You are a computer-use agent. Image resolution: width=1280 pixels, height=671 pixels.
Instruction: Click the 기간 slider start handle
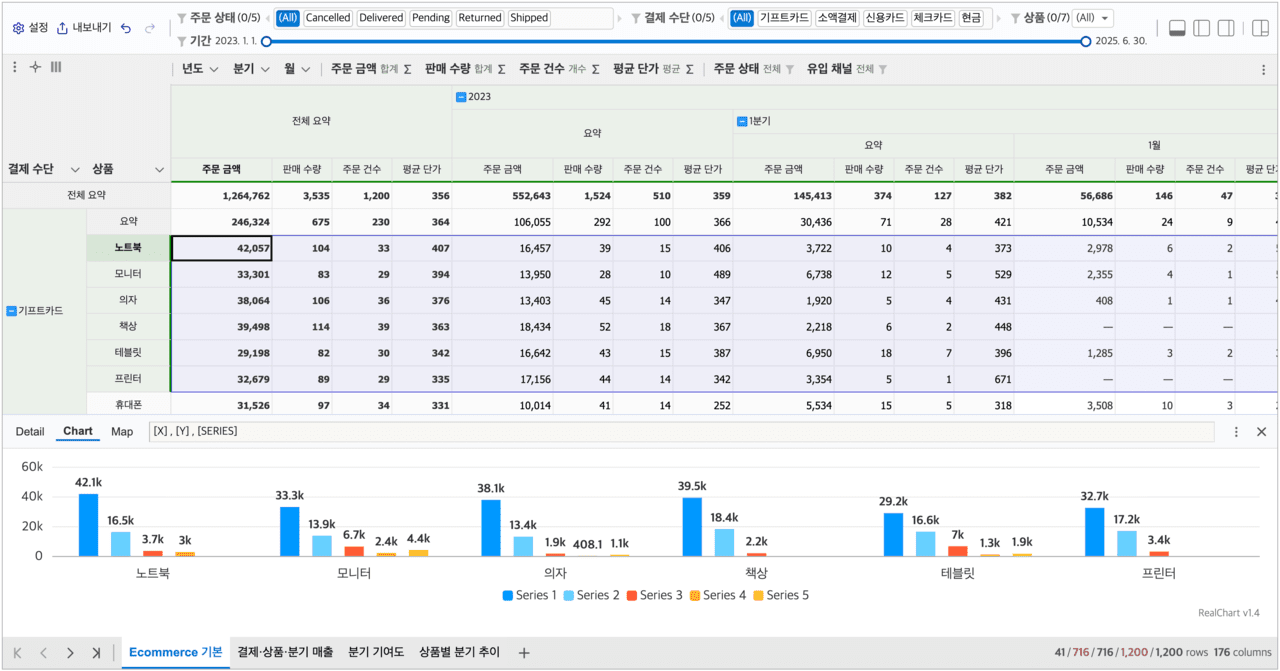tap(266, 41)
